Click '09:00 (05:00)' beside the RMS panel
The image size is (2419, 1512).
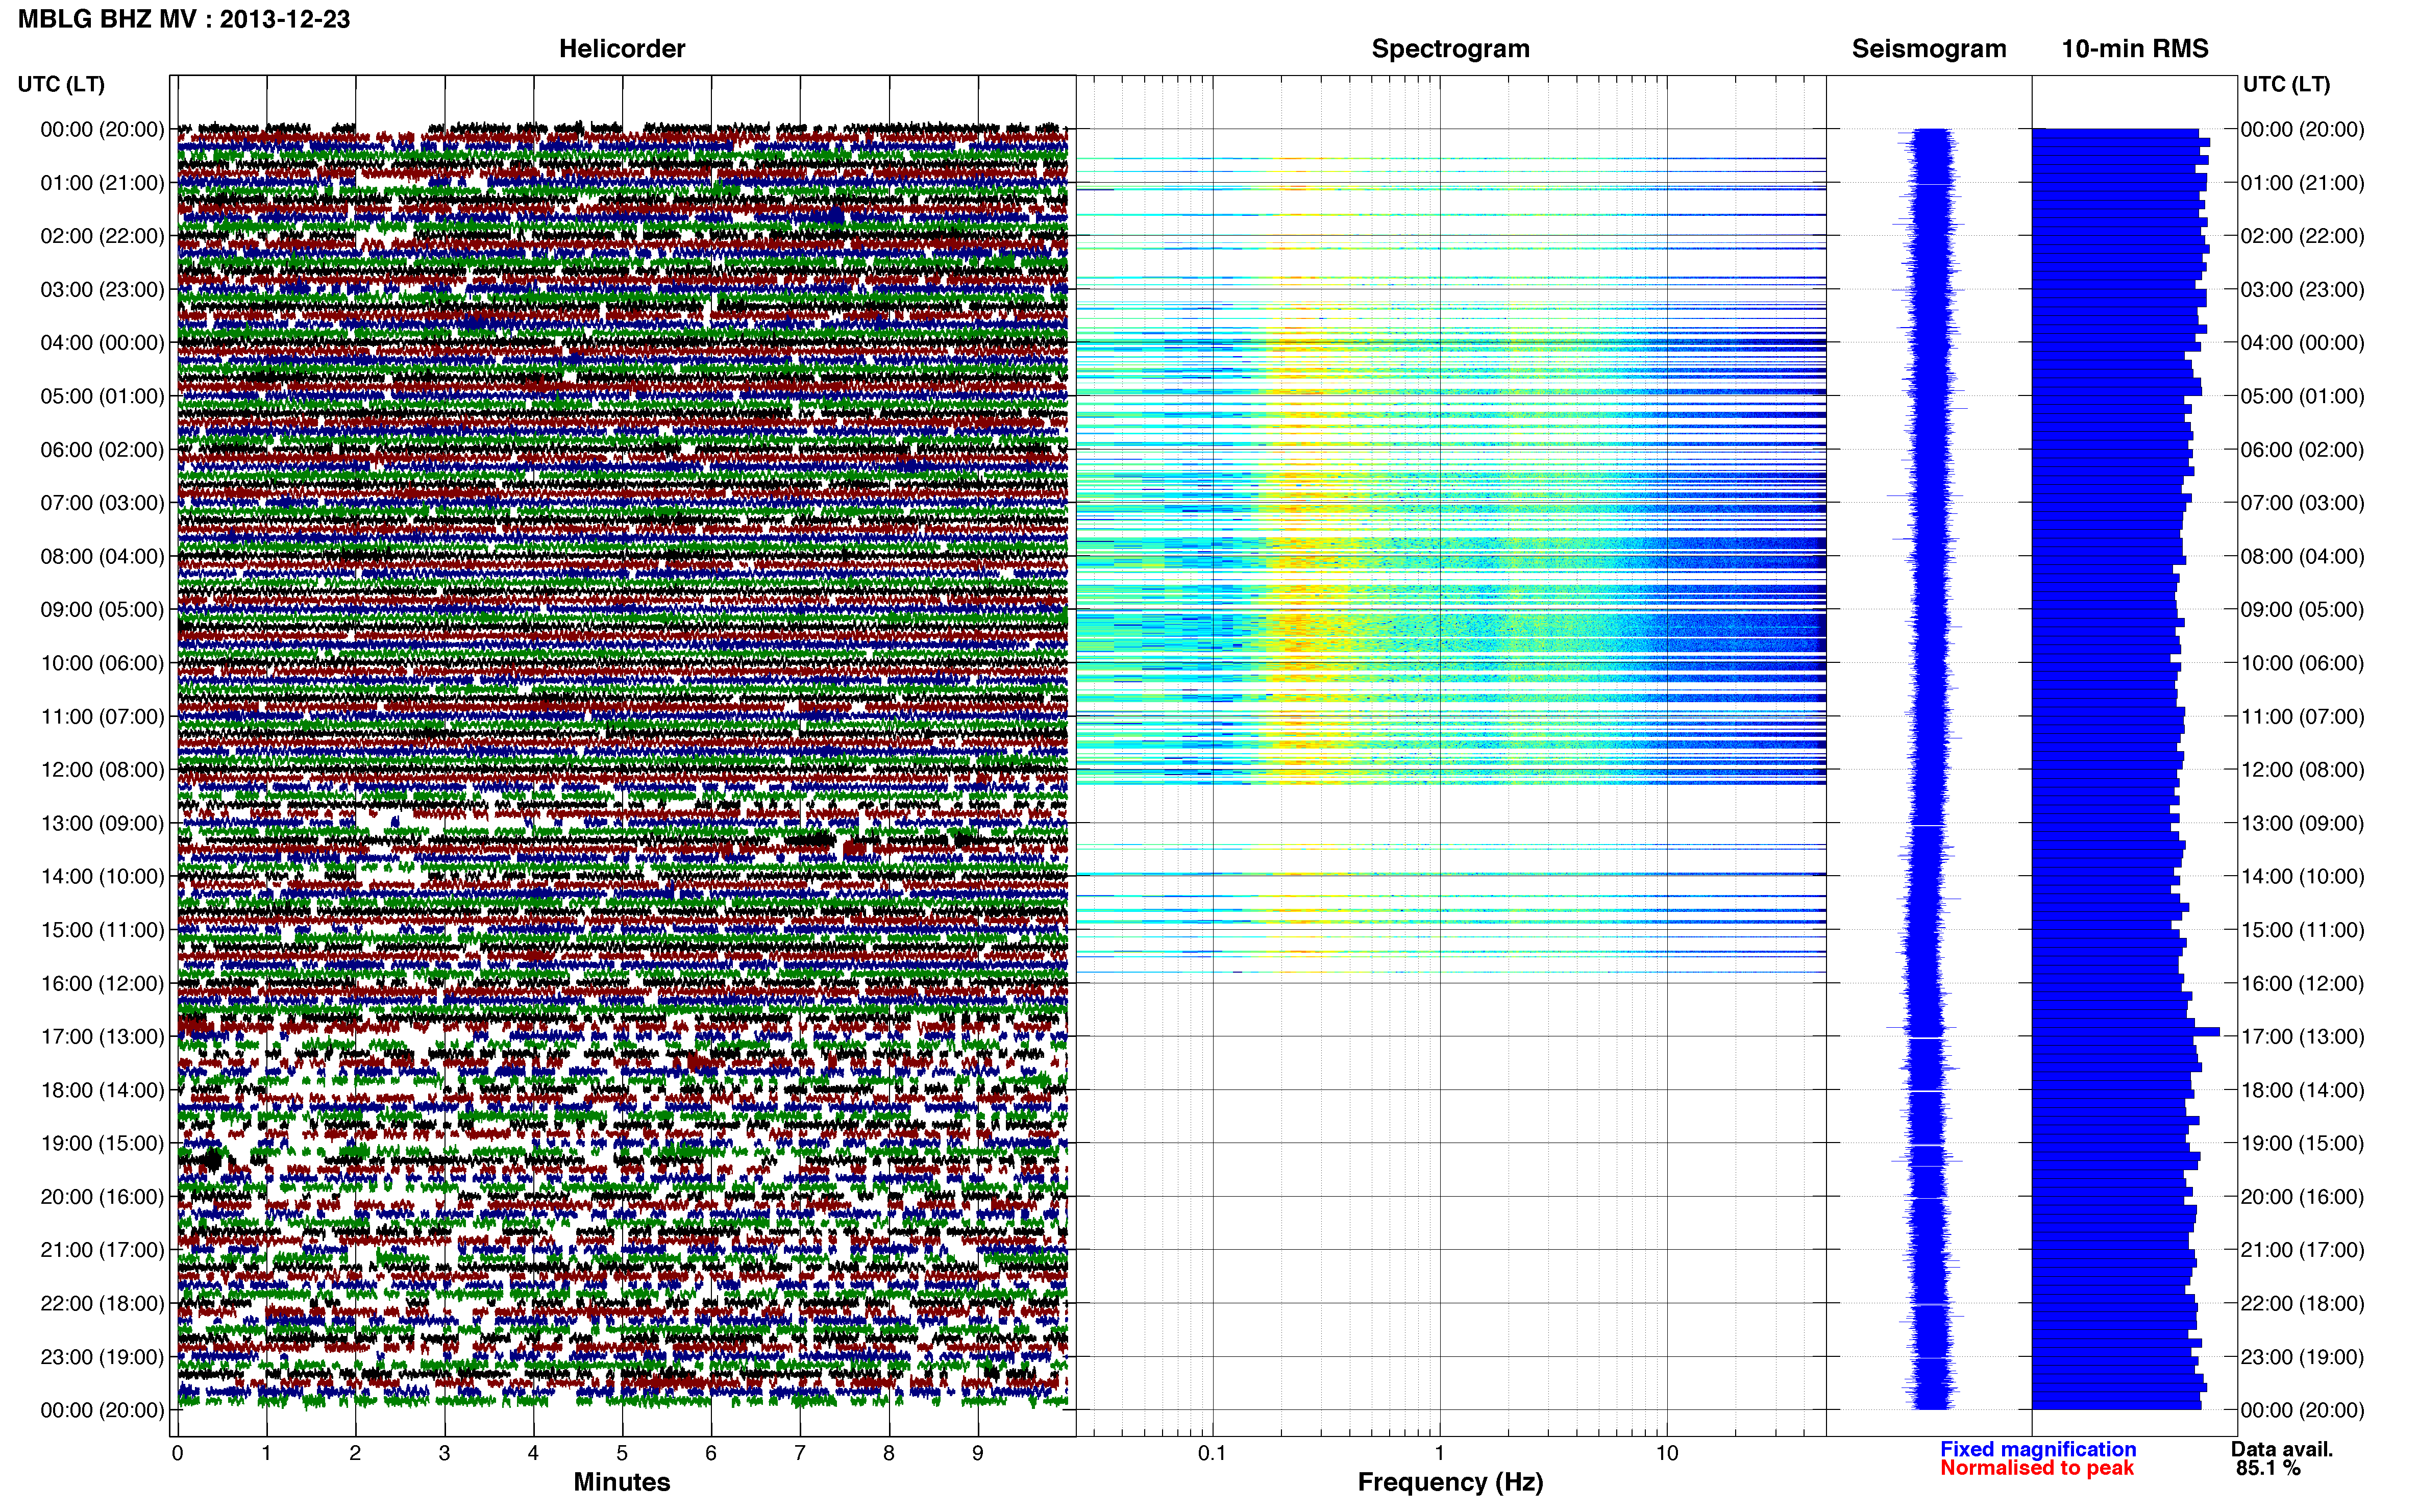[2303, 610]
